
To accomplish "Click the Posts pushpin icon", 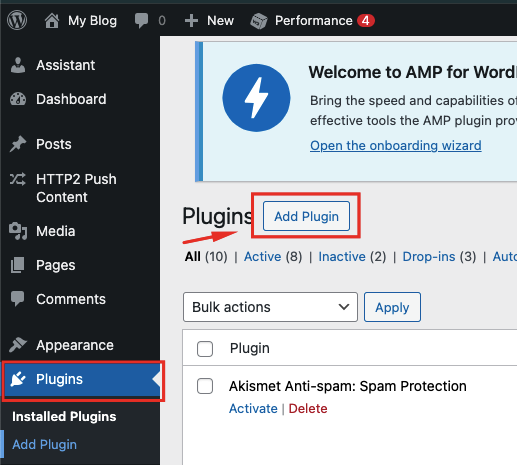I will (18, 144).
